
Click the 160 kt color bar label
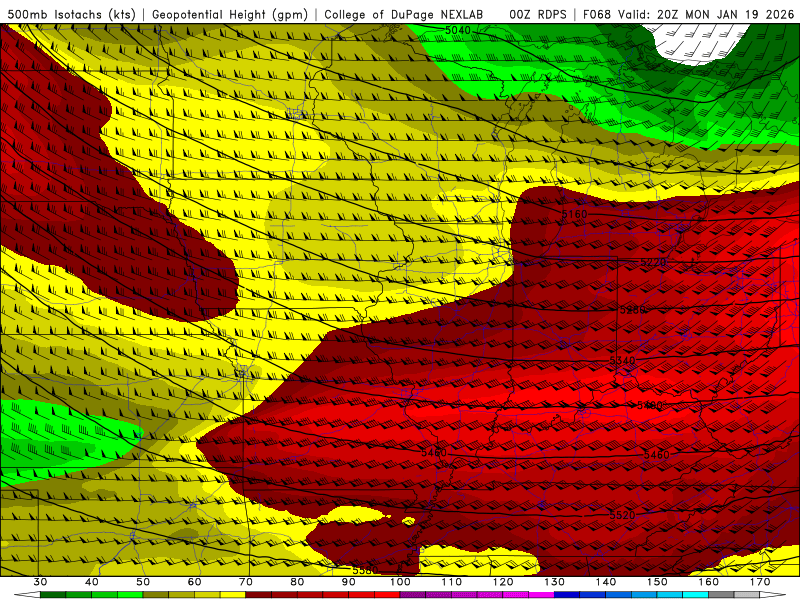[x=709, y=582]
